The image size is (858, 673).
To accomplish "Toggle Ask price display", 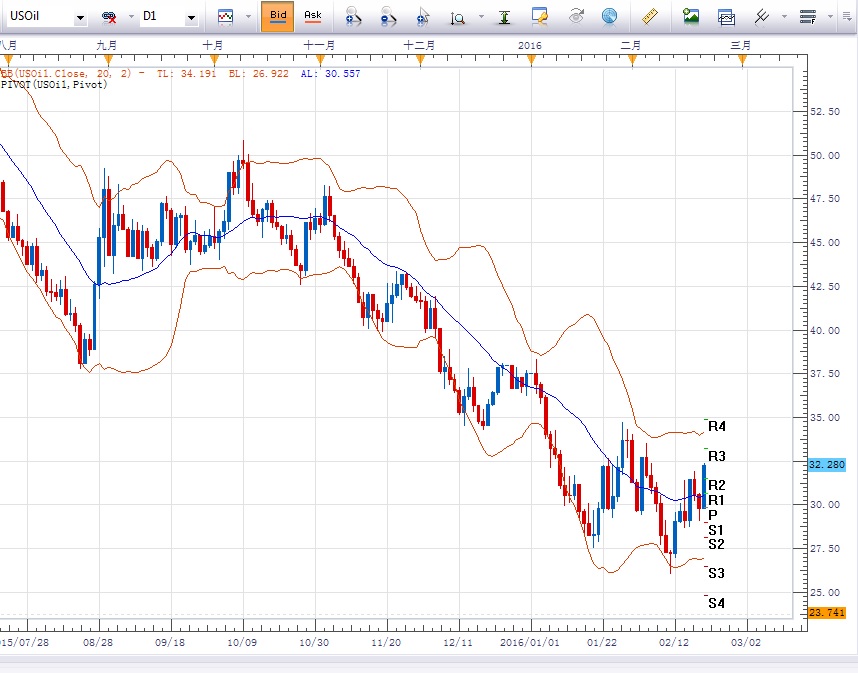I will pyautogui.click(x=312, y=16).
